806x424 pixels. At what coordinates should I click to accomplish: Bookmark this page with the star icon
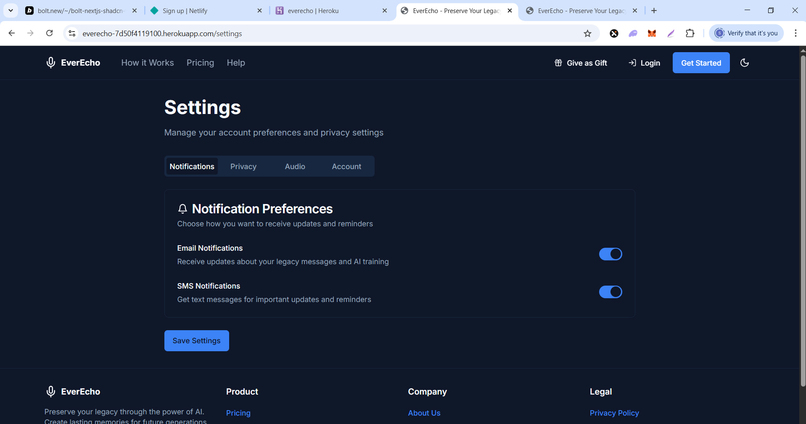(588, 33)
